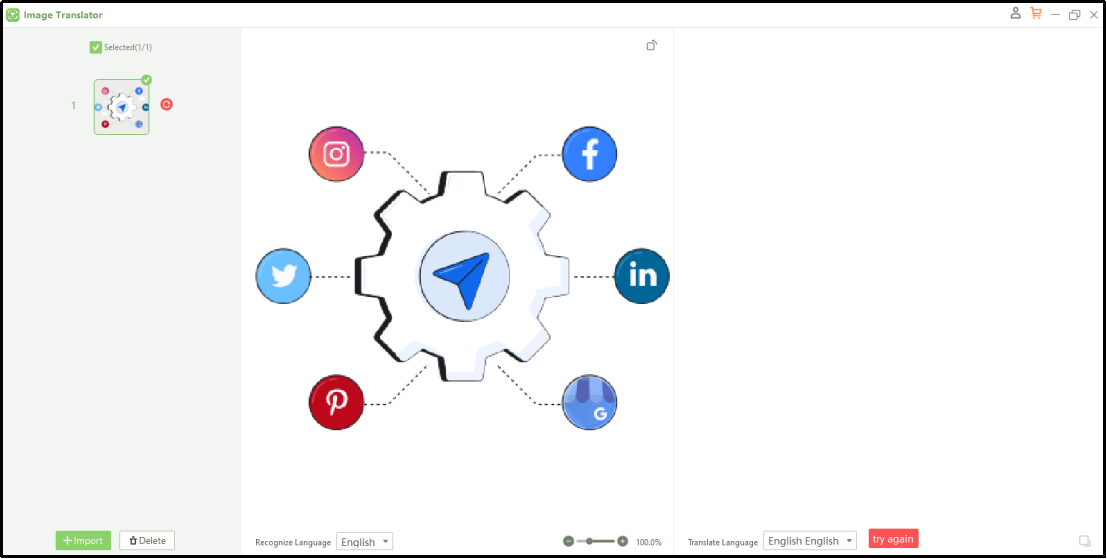Zoom in with the plus icon
This screenshot has height=559, width=1107.
click(623, 541)
